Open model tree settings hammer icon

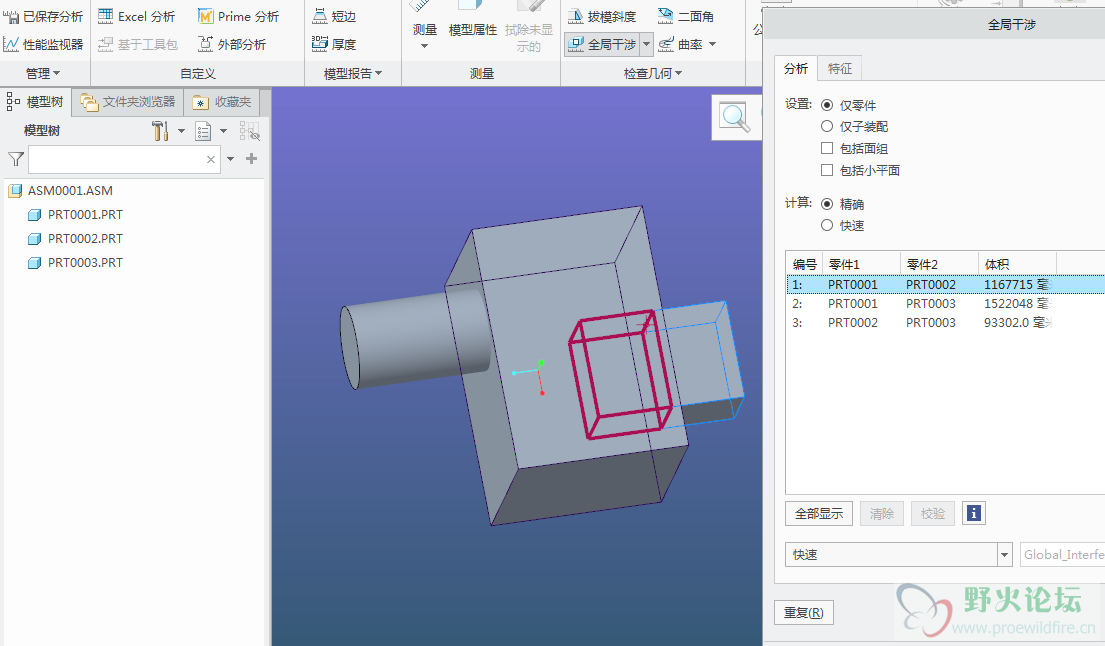click(x=160, y=131)
